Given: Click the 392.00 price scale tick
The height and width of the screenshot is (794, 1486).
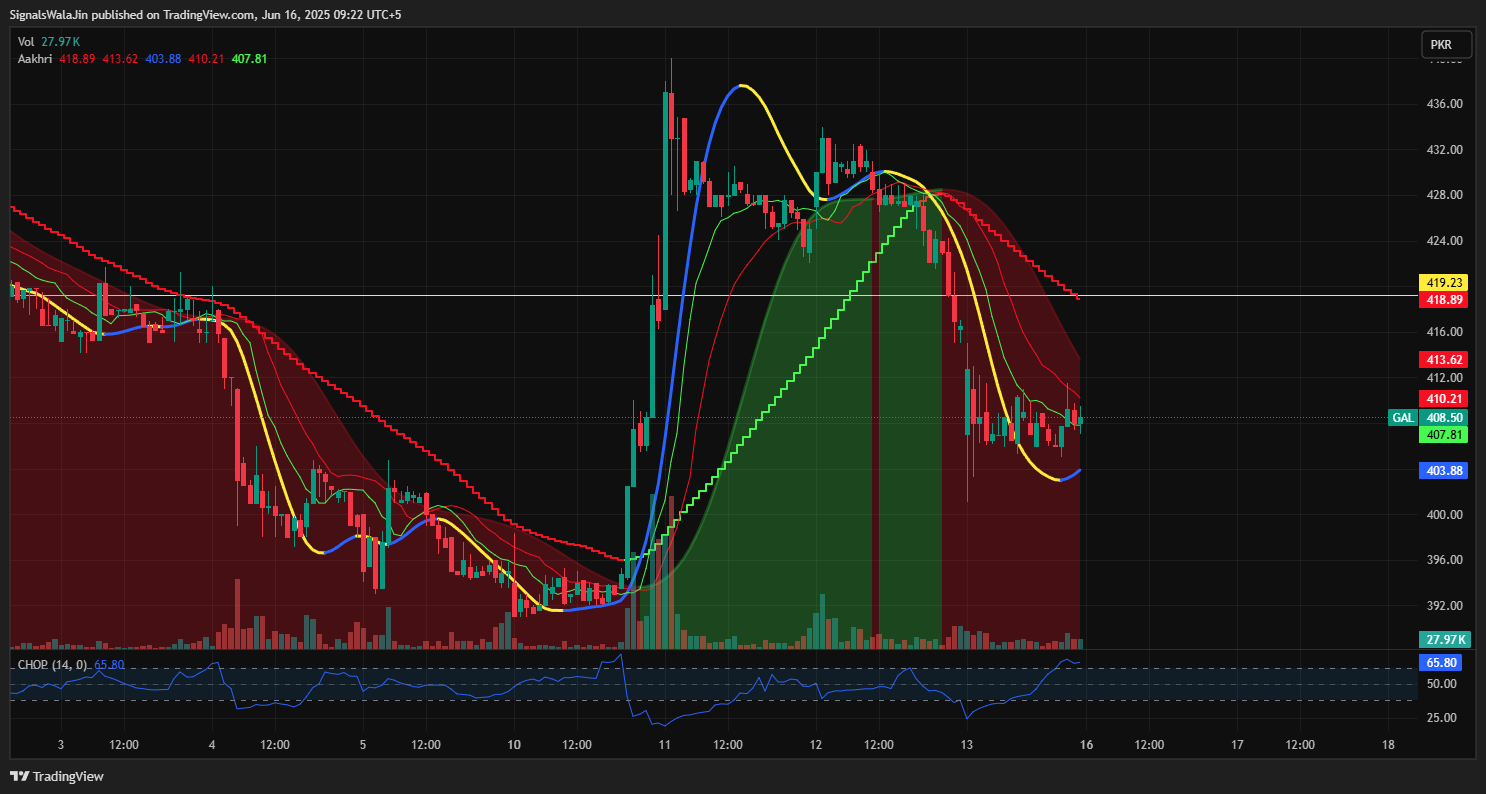Looking at the screenshot, I should (x=1445, y=606).
